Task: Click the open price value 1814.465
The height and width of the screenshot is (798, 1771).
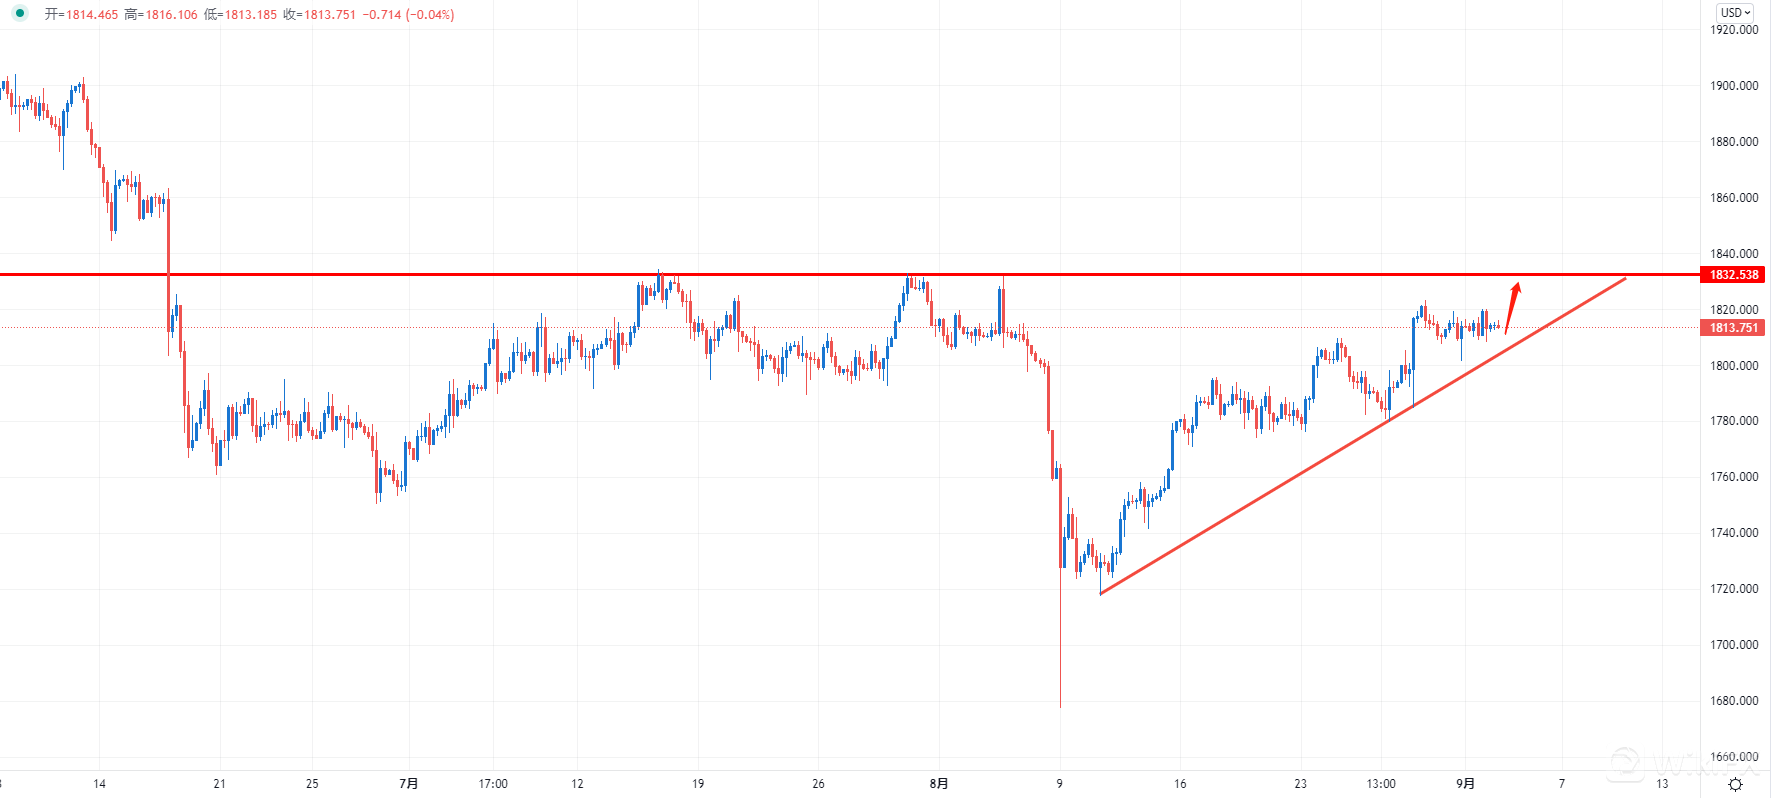Action: click(x=92, y=15)
